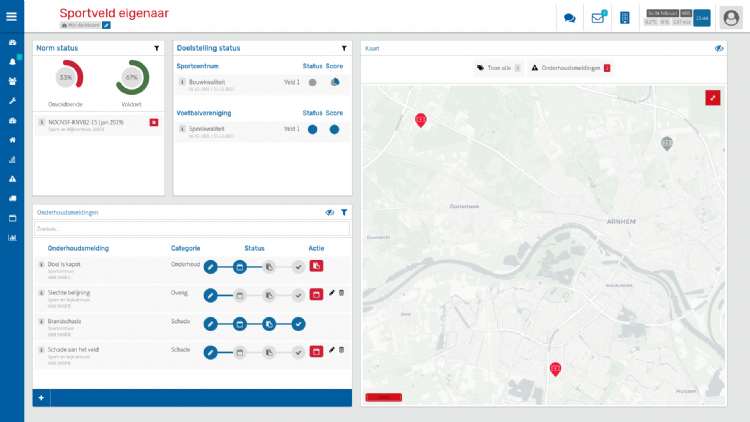The image size is (750, 422).
Task: Open the mail envelope icon in header
Action: (598, 17)
